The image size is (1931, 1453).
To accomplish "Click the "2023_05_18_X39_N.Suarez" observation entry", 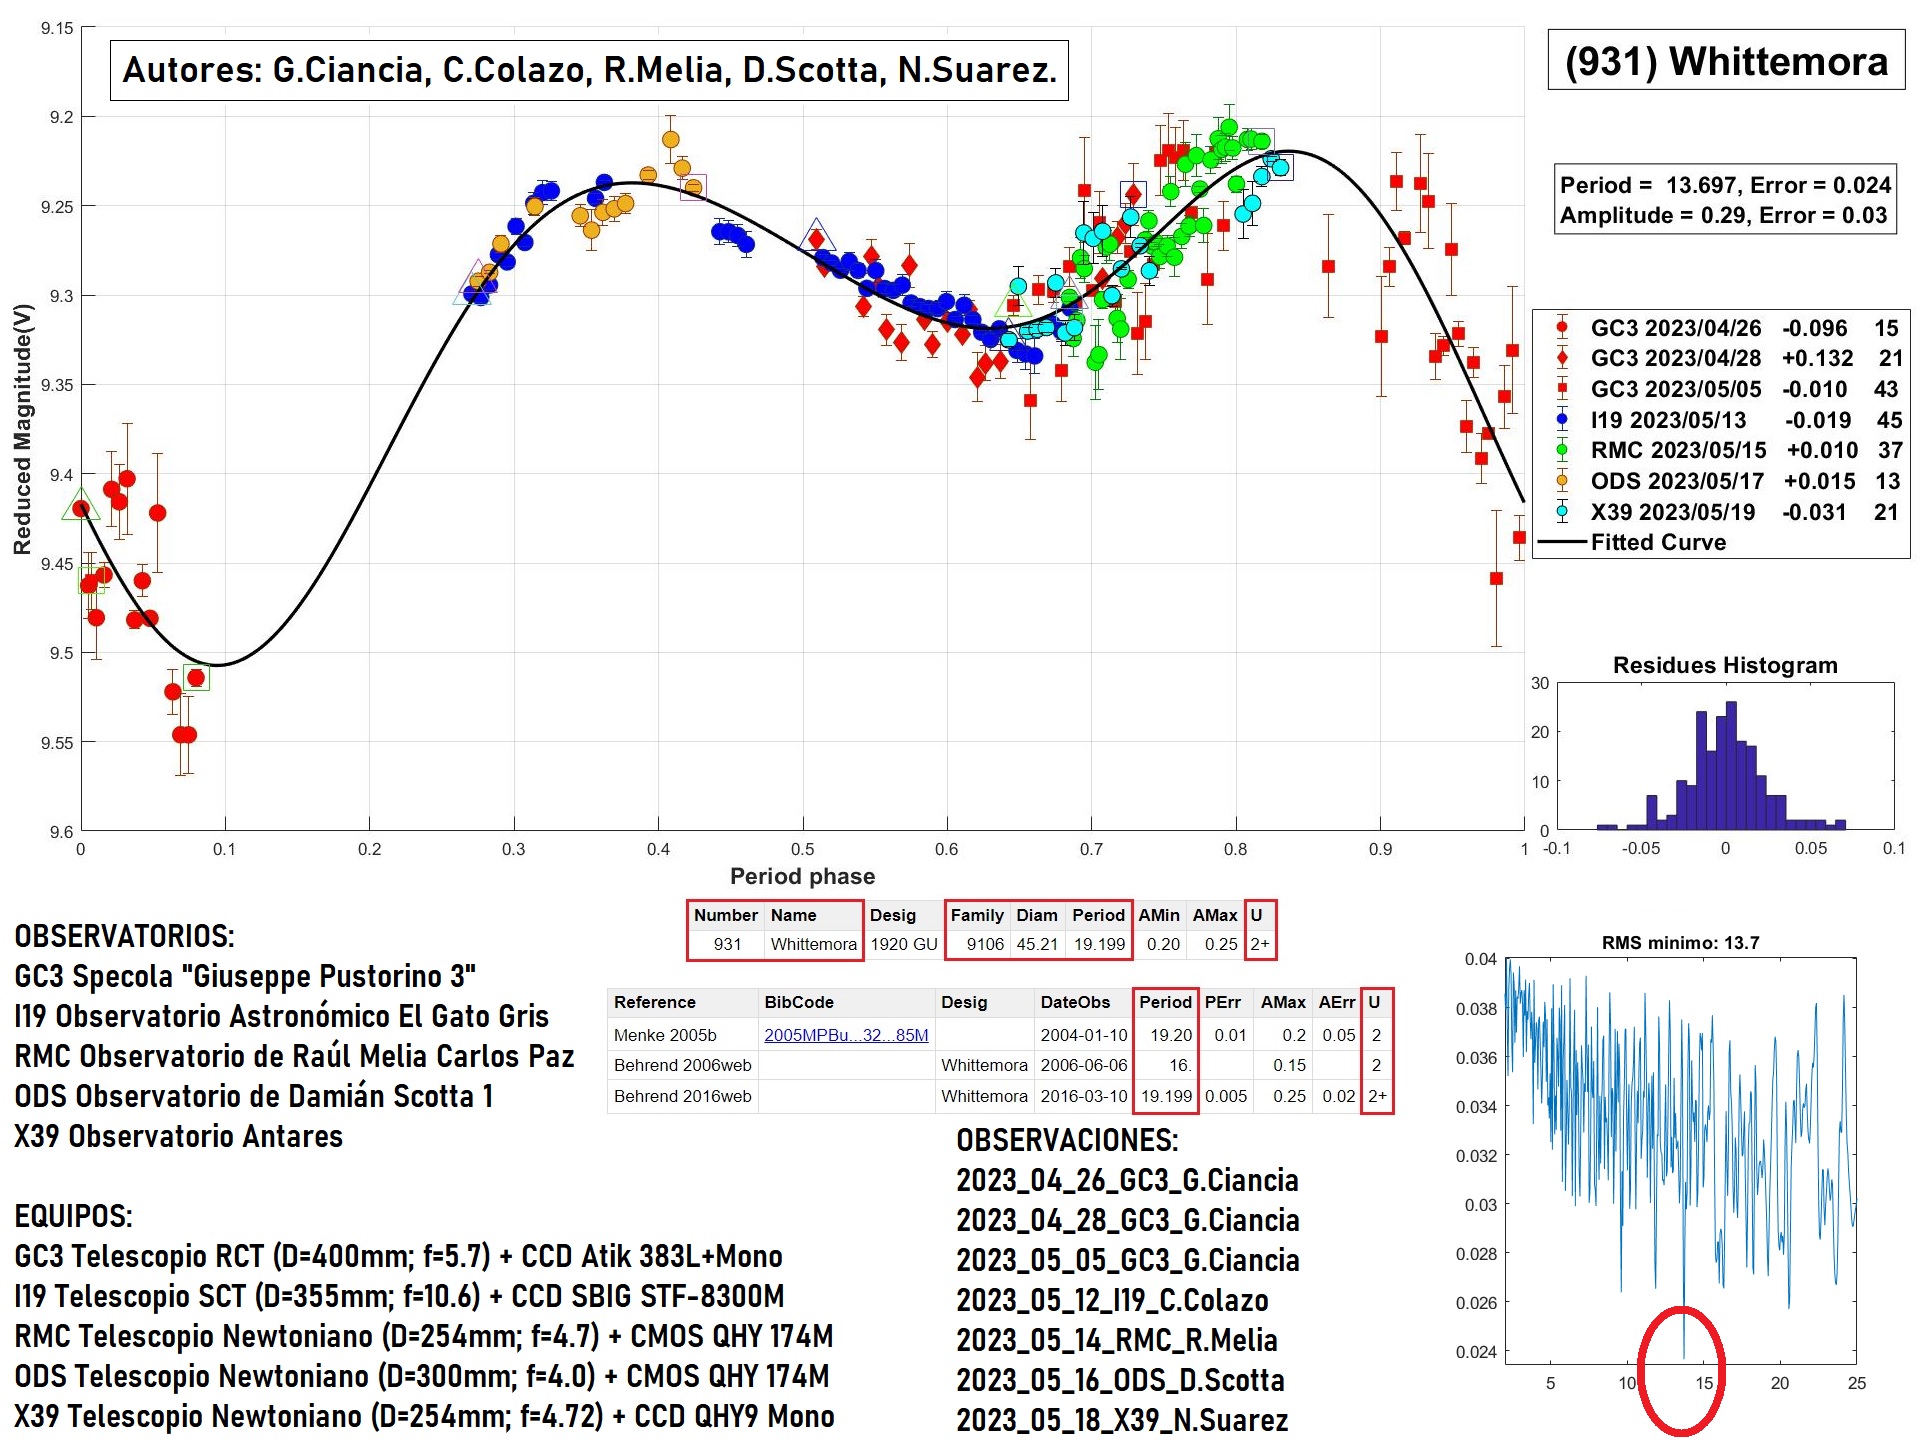I will 1122,1420.
